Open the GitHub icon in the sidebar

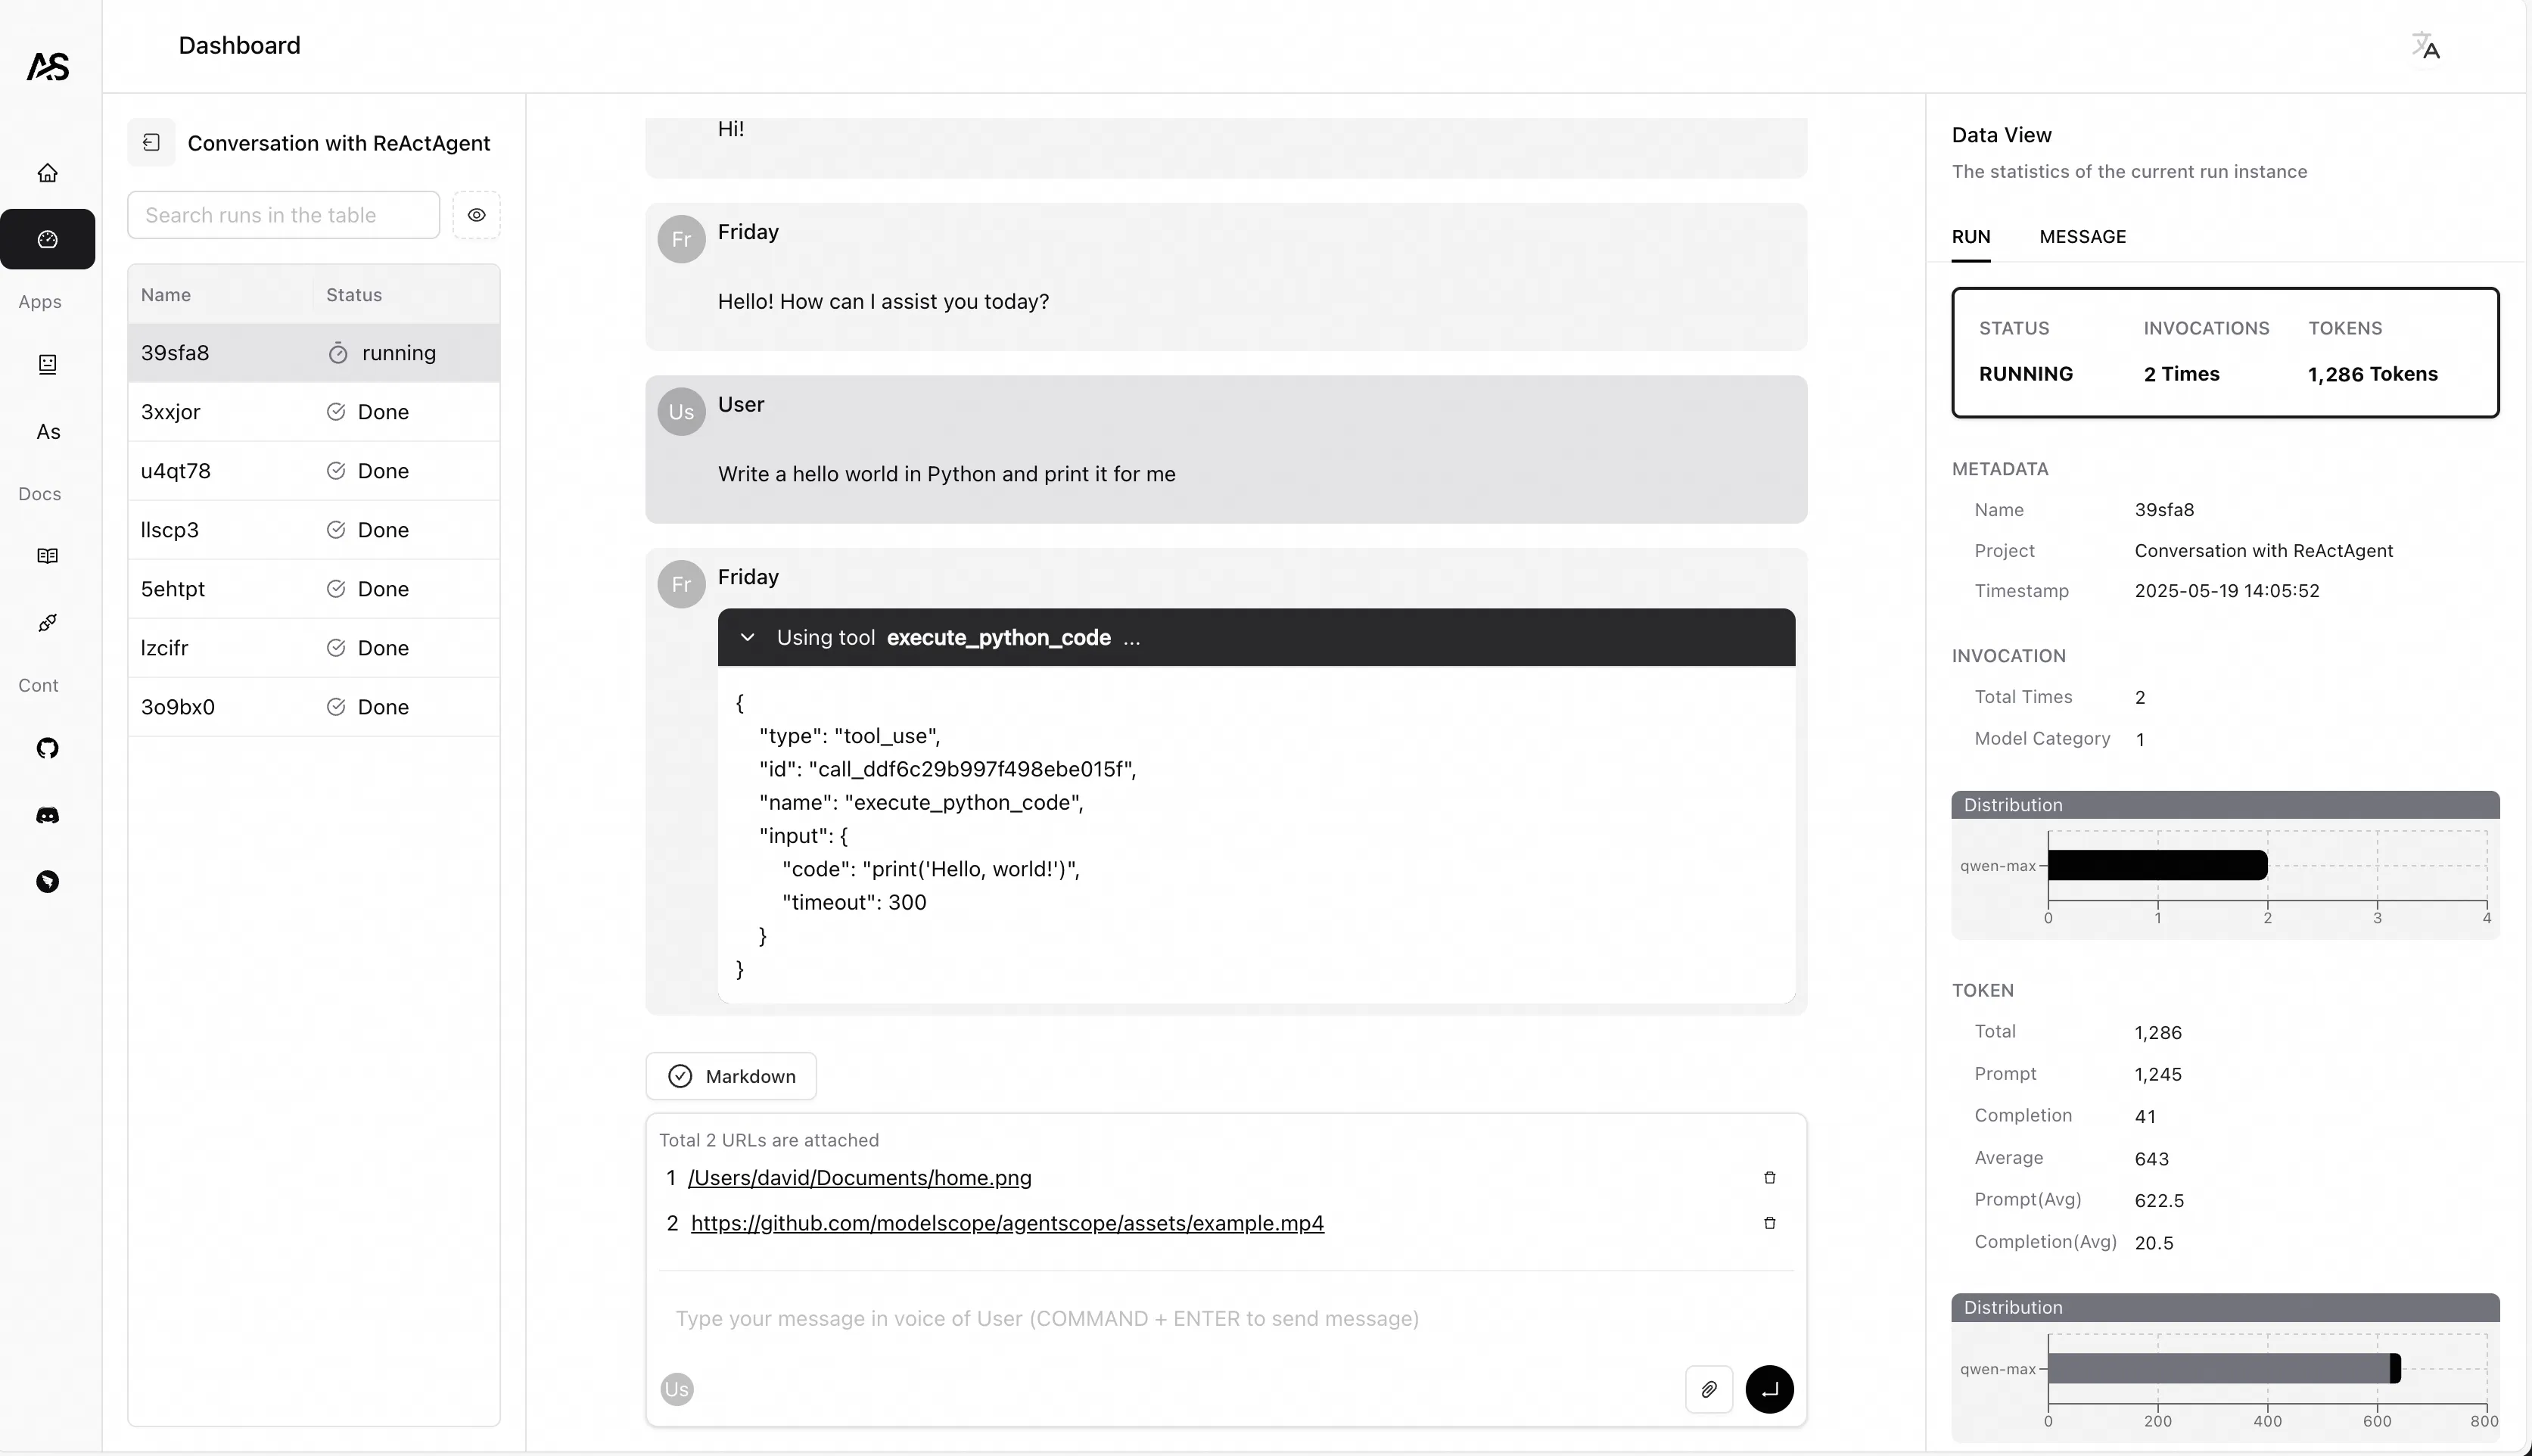47,748
